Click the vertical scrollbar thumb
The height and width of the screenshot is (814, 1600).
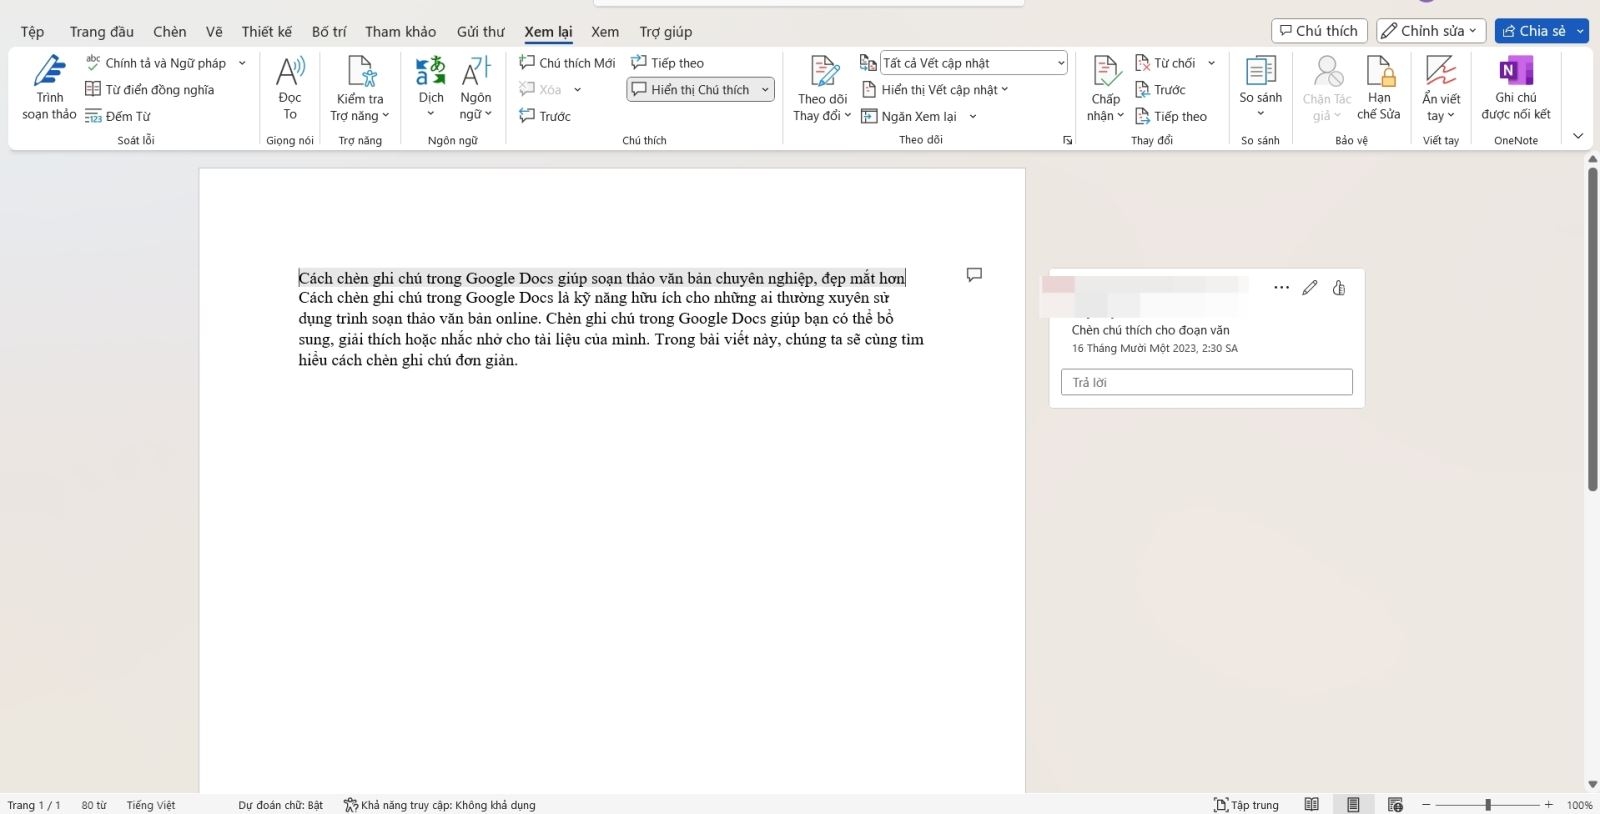pos(1592,329)
